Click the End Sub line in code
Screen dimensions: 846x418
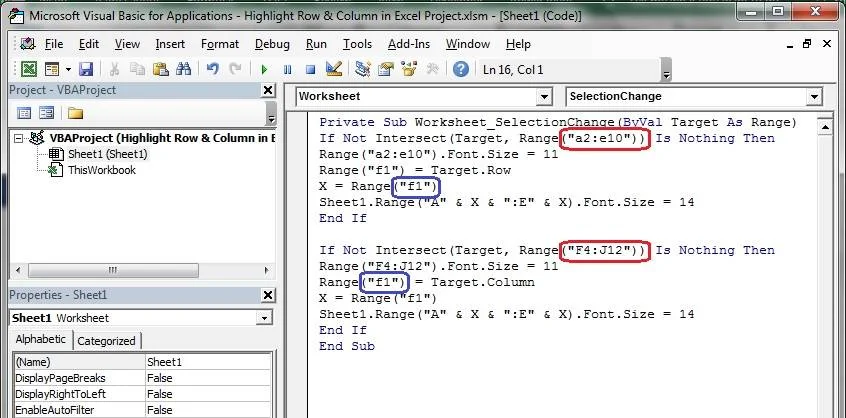[346, 346]
